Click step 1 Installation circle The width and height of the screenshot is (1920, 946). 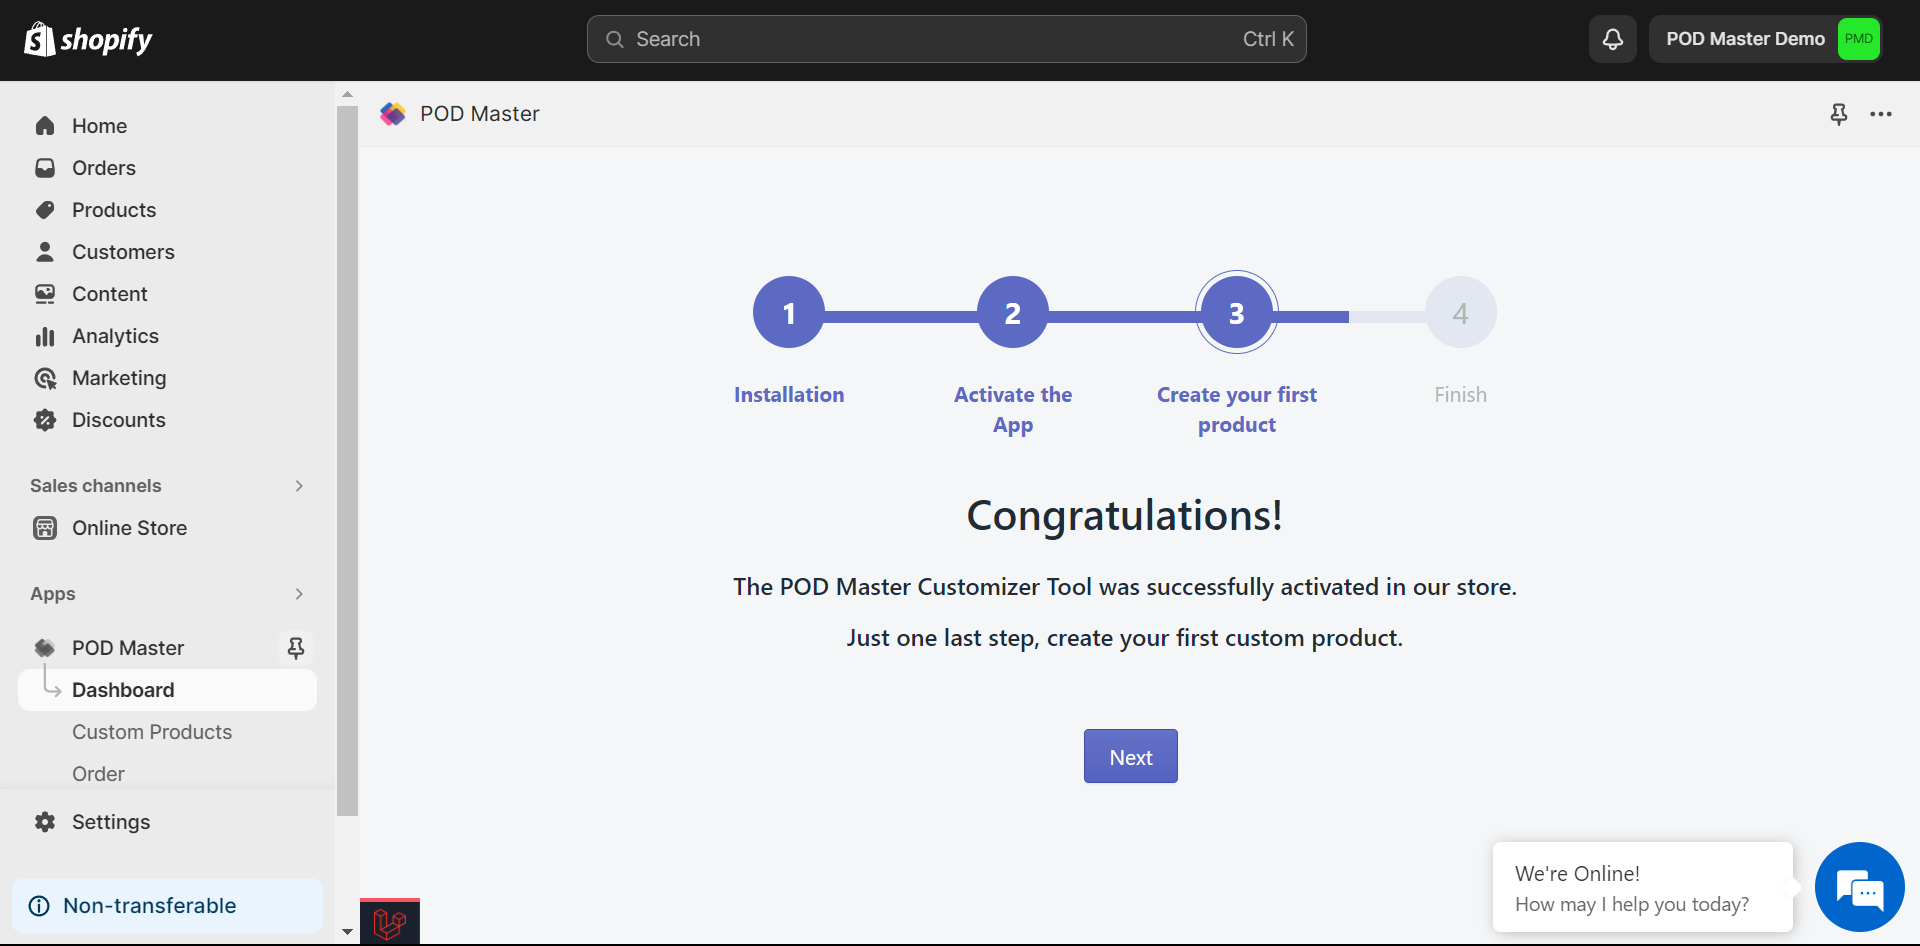click(x=789, y=312)
